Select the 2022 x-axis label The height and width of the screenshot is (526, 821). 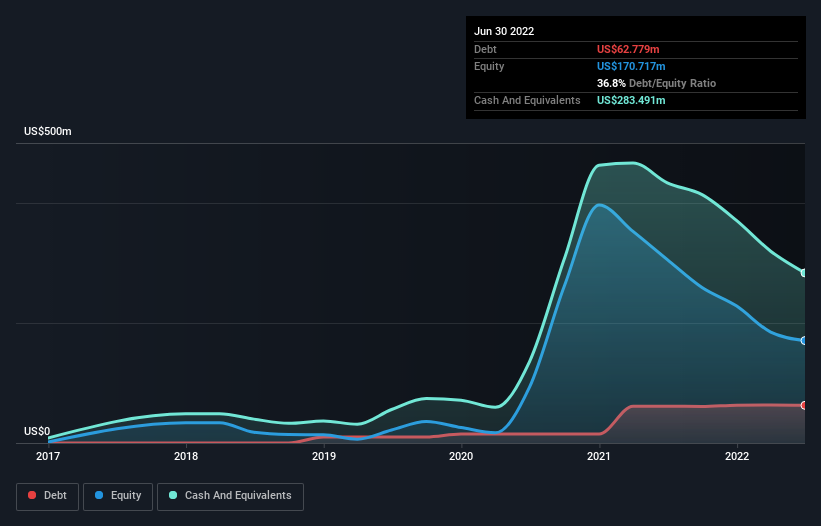coord(737,456)
